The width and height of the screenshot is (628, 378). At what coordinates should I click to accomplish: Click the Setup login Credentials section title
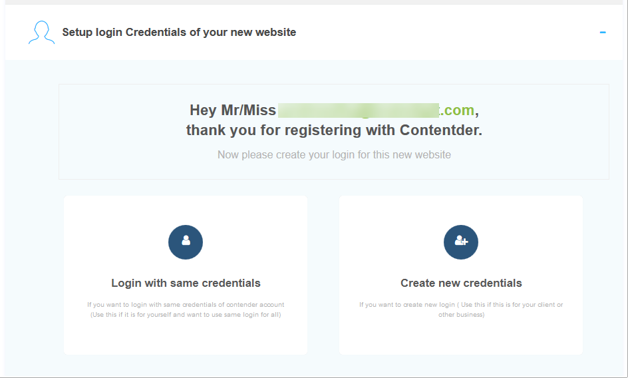(179, 32)
